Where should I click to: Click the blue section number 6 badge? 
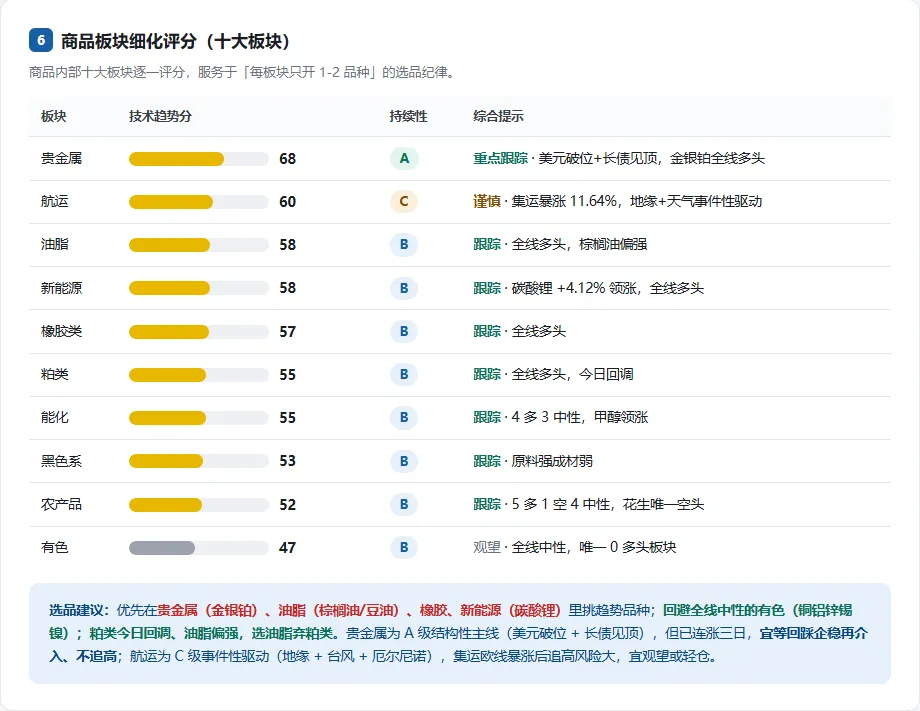(41, 40)
